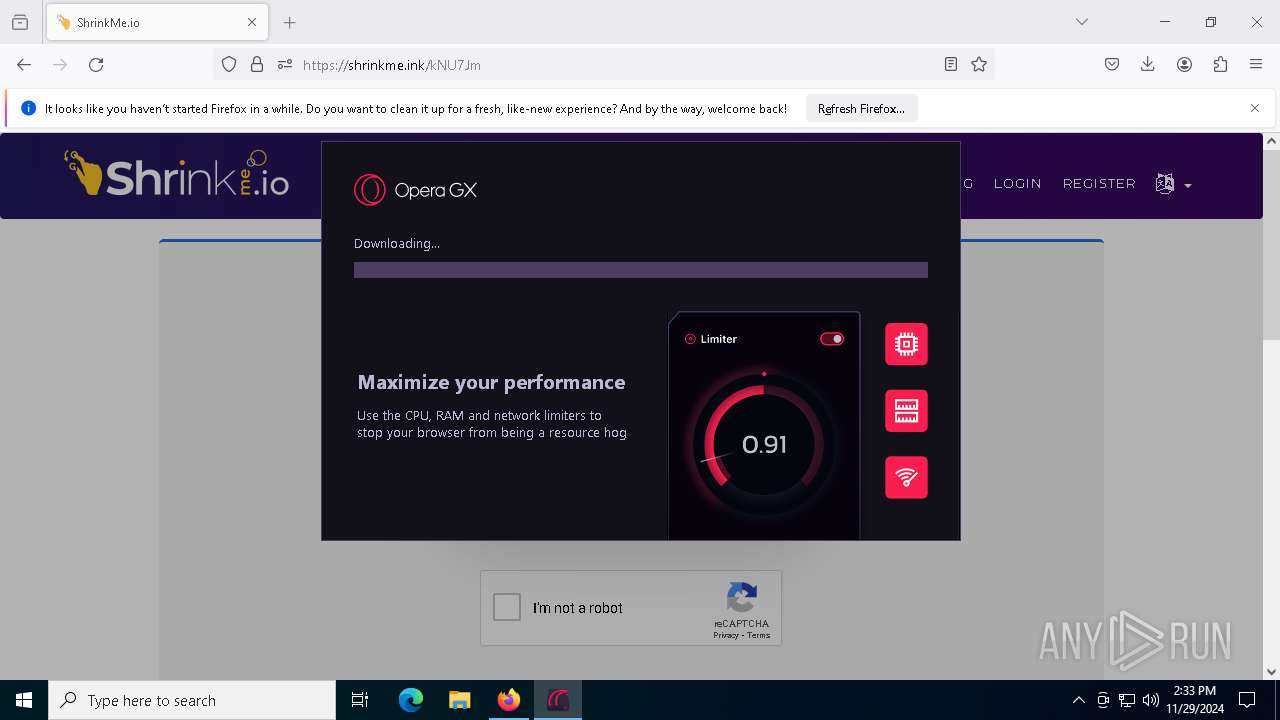This screenshot has height=720, width=1280.
Task: Open the Extensions menu
Action: [1220, 64]
